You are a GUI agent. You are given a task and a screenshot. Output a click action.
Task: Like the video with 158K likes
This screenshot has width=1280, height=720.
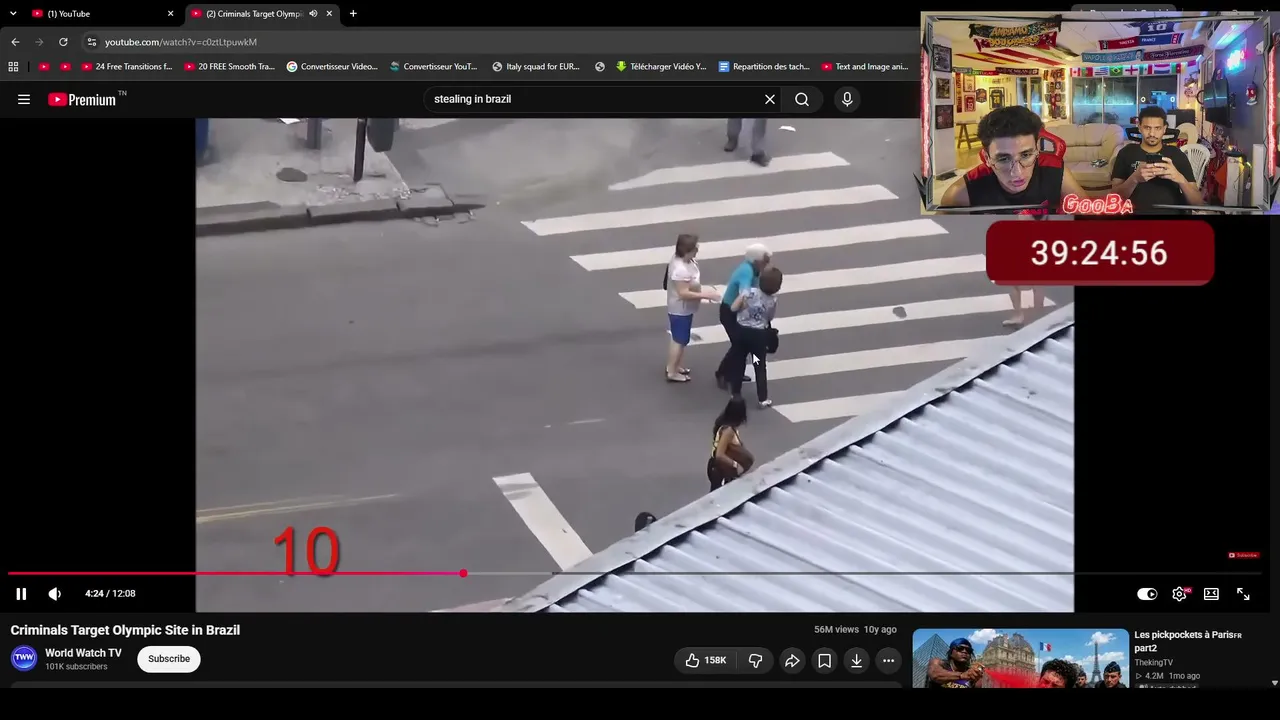pyautogui.click(x=706, y=660)
